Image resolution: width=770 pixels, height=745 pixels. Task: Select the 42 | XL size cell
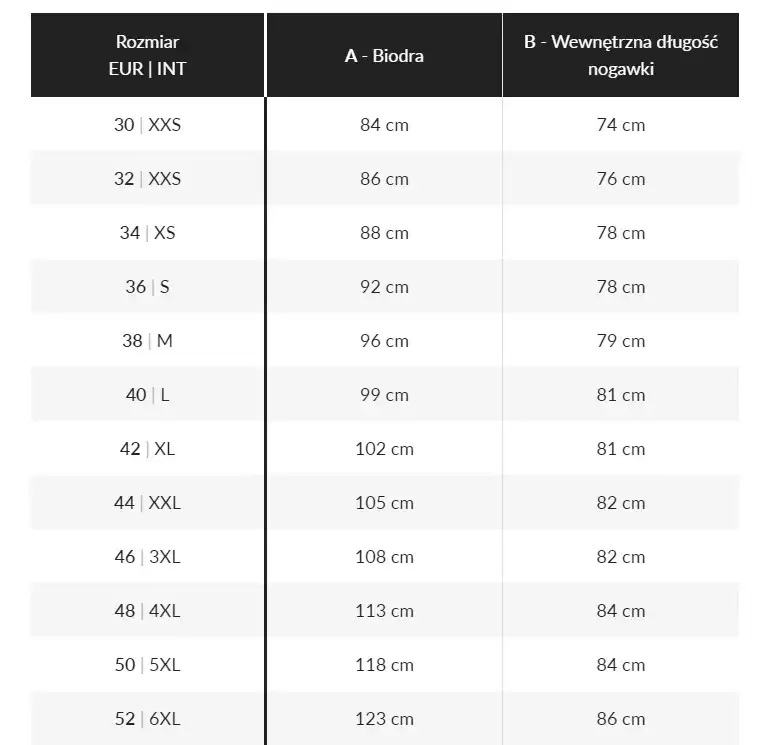click(147, 449)
